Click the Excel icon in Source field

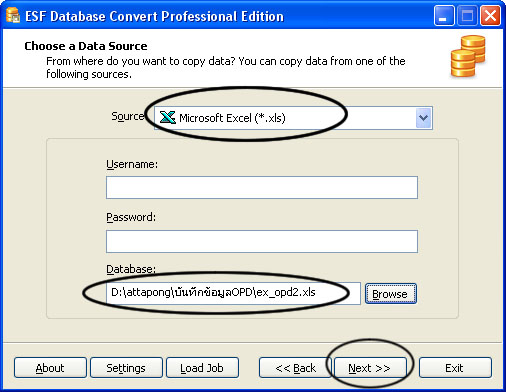point(167,117)
